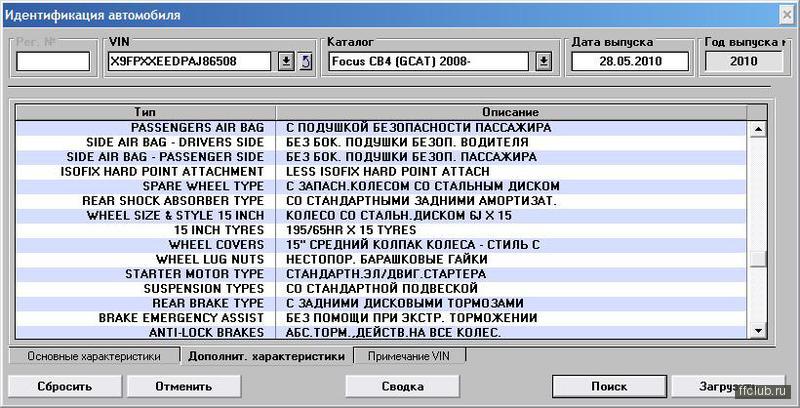Click the Год выпуска field showing 2010
Image resolution: width=800 pixels, height=408 pixels.
click(x=743, y=62)
